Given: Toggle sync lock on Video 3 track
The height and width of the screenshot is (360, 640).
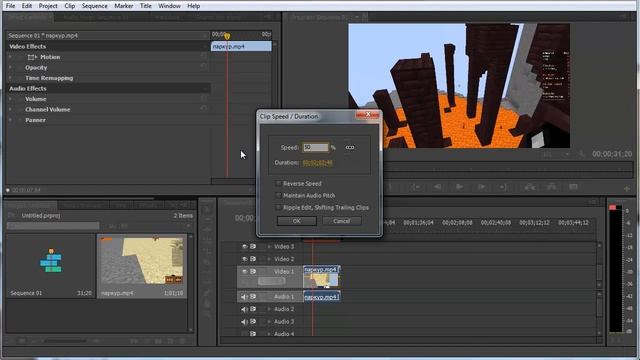Looking at the screenshot, I should tap(253, 247).
